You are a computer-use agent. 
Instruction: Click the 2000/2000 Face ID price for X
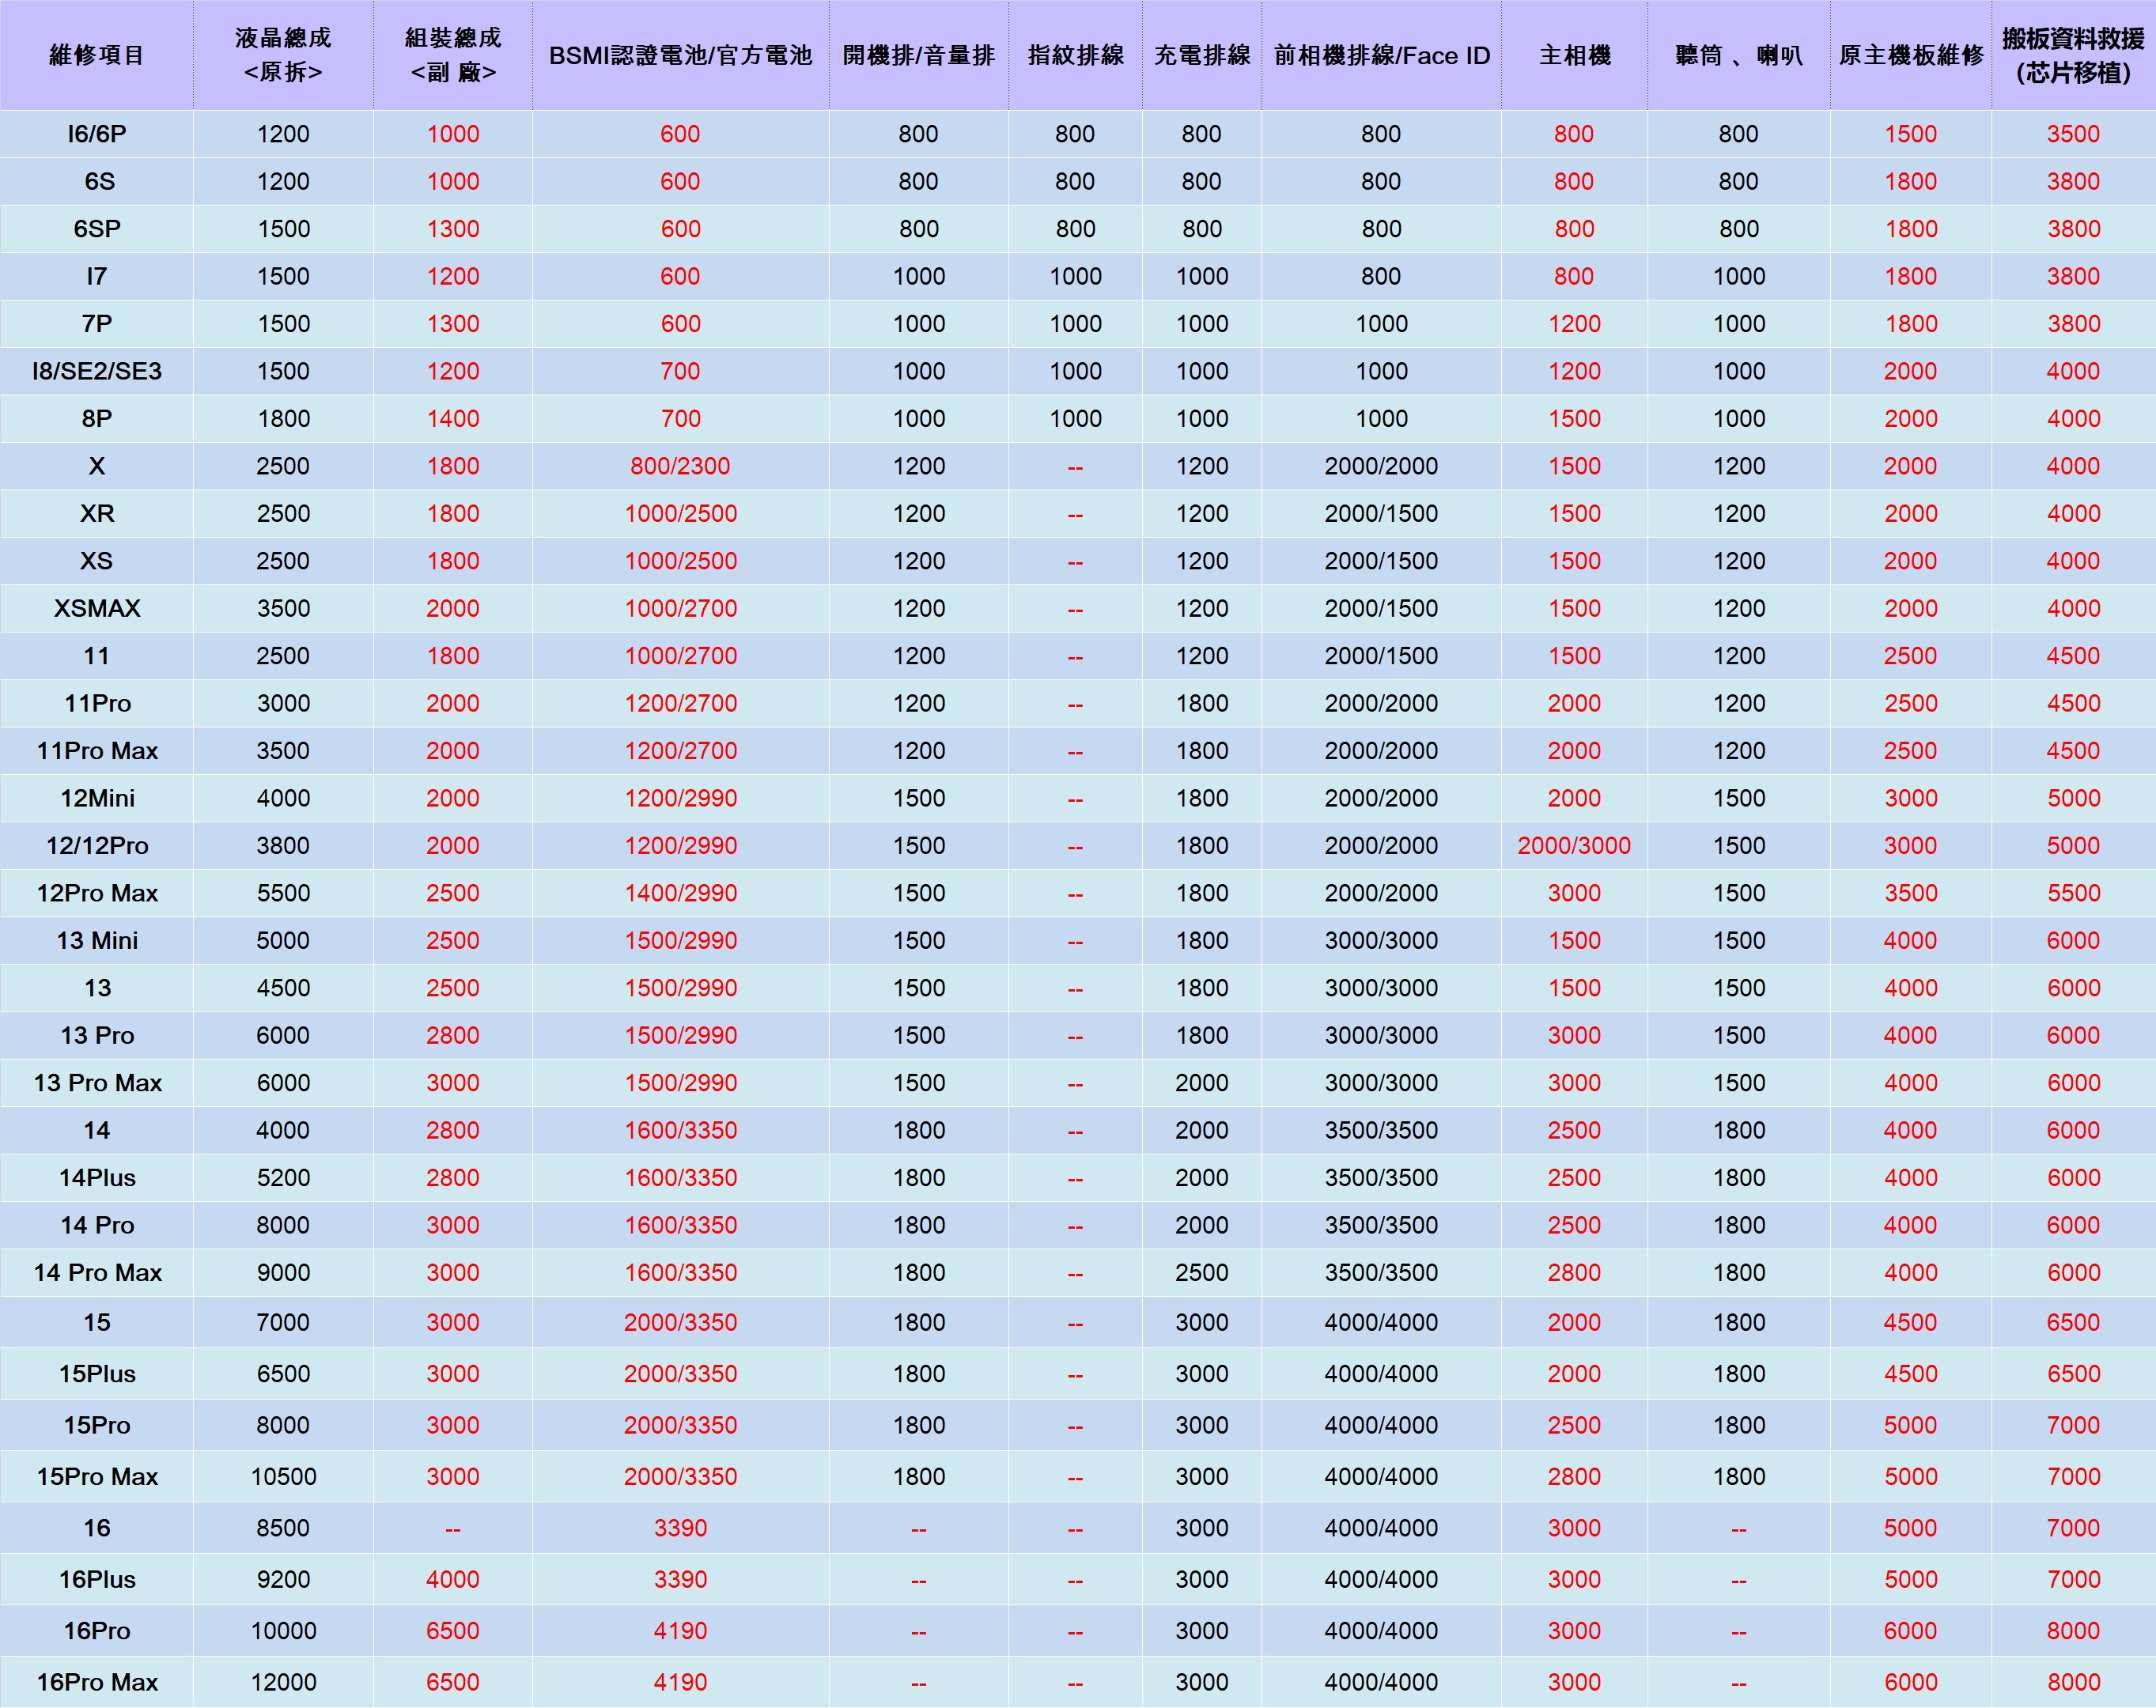coord(1381,466)
